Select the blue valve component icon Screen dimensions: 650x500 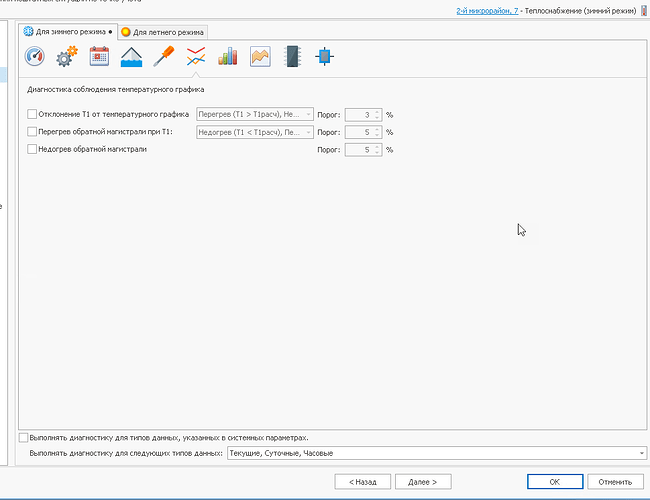[324, 57]
